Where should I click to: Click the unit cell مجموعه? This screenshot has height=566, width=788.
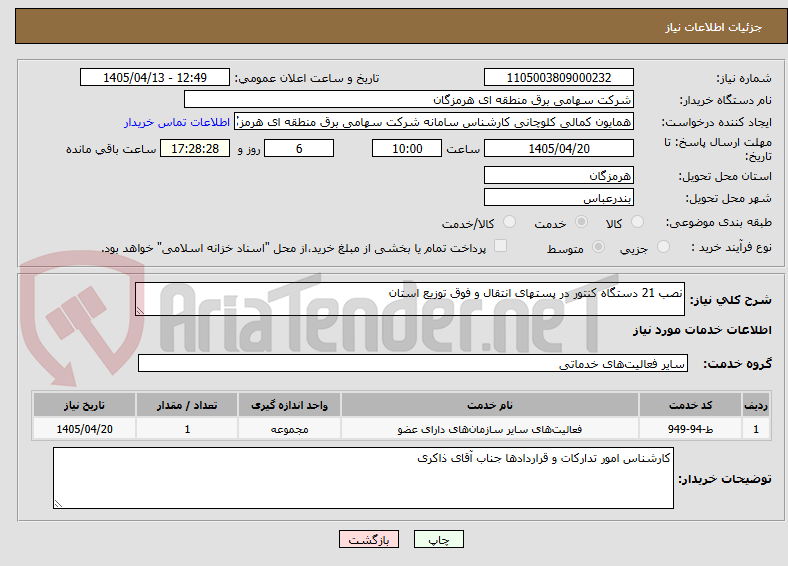[289, 429]
